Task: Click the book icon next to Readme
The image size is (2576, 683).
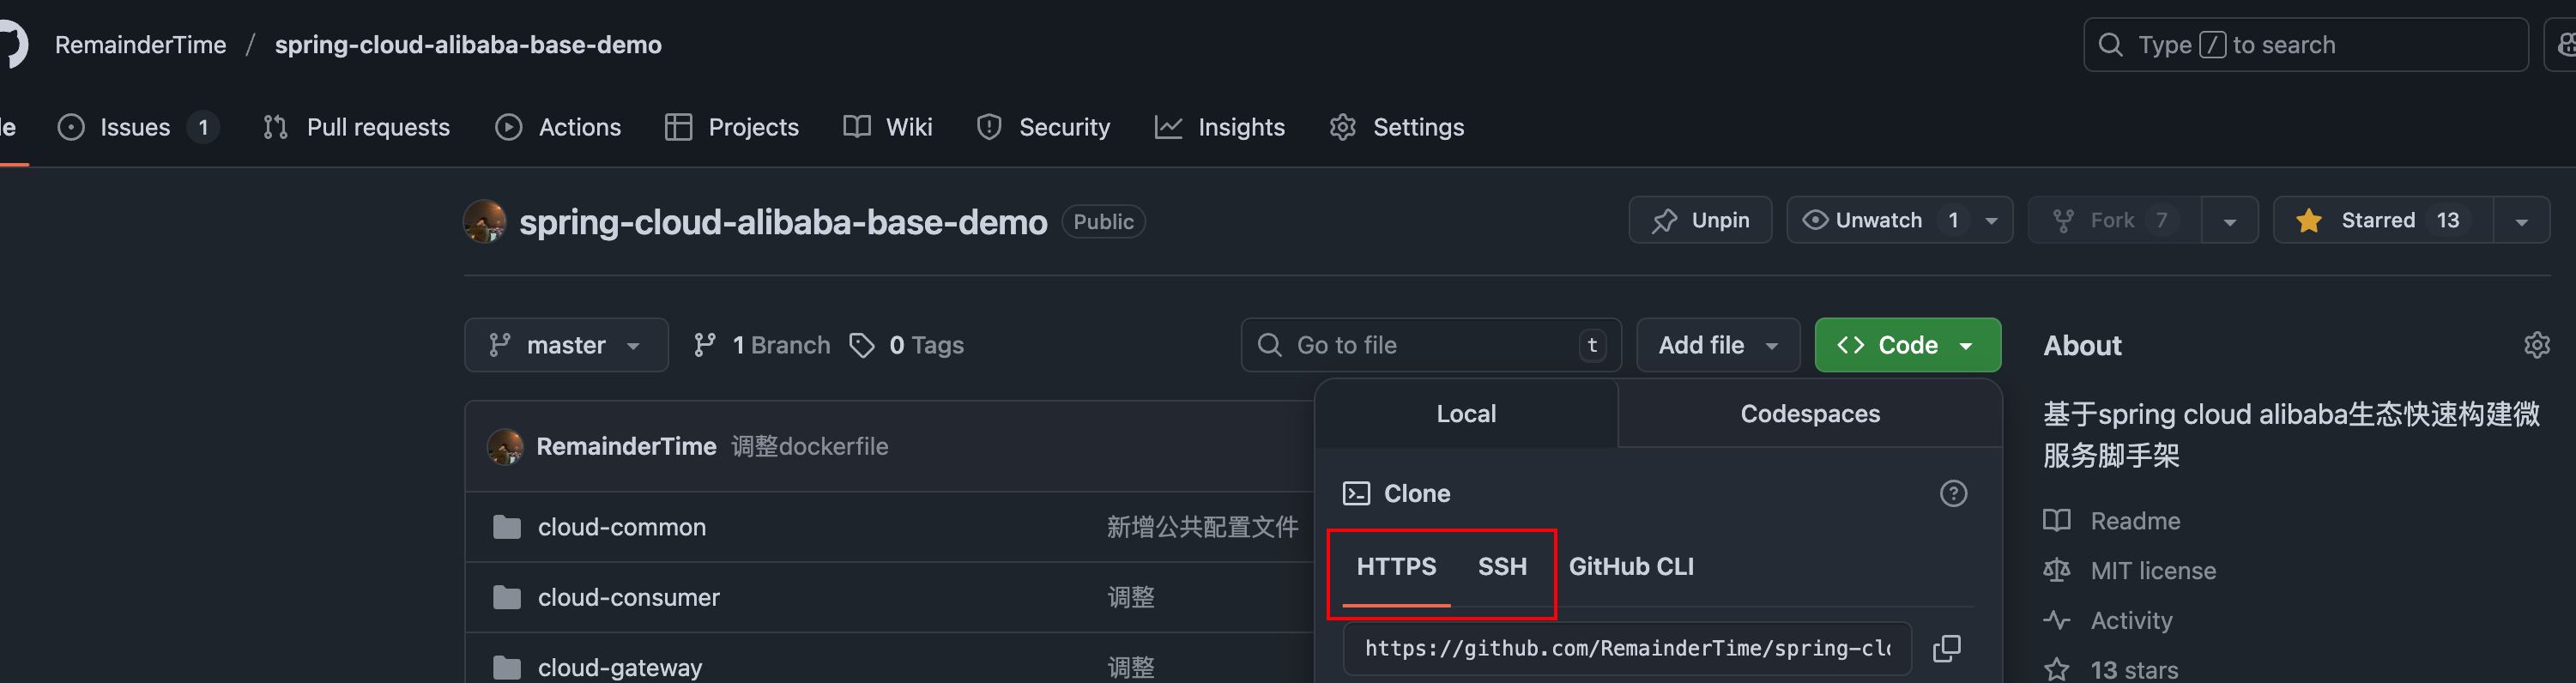Action: tap(2057, 520)
